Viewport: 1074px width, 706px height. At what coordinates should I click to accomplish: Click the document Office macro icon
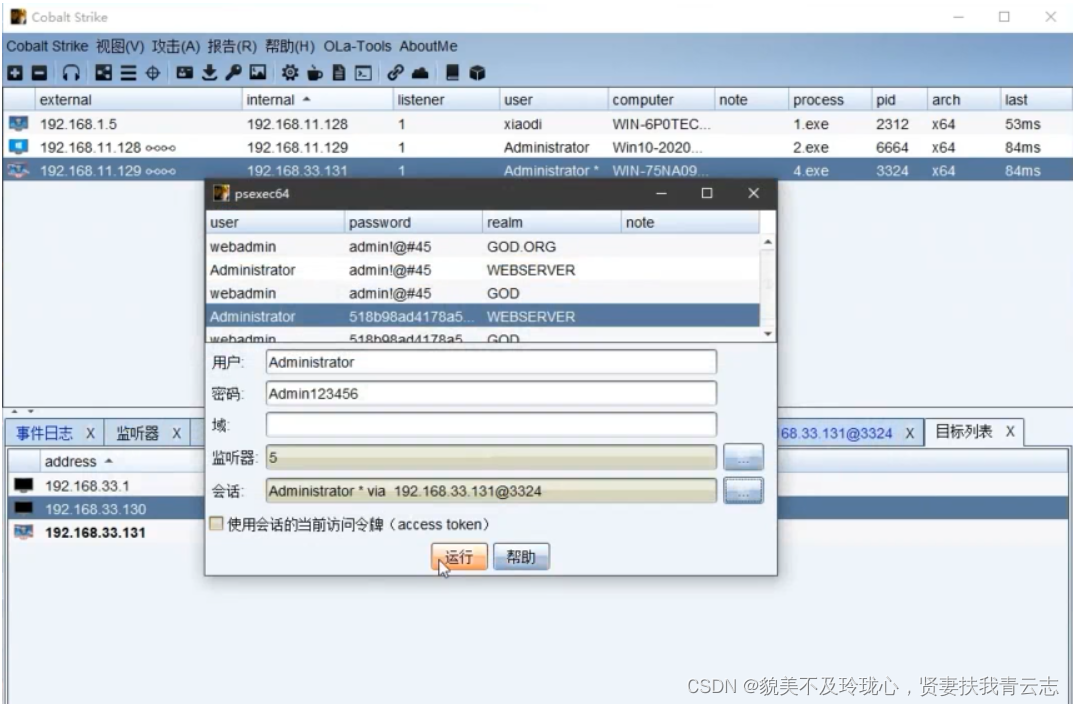[339, 73]
